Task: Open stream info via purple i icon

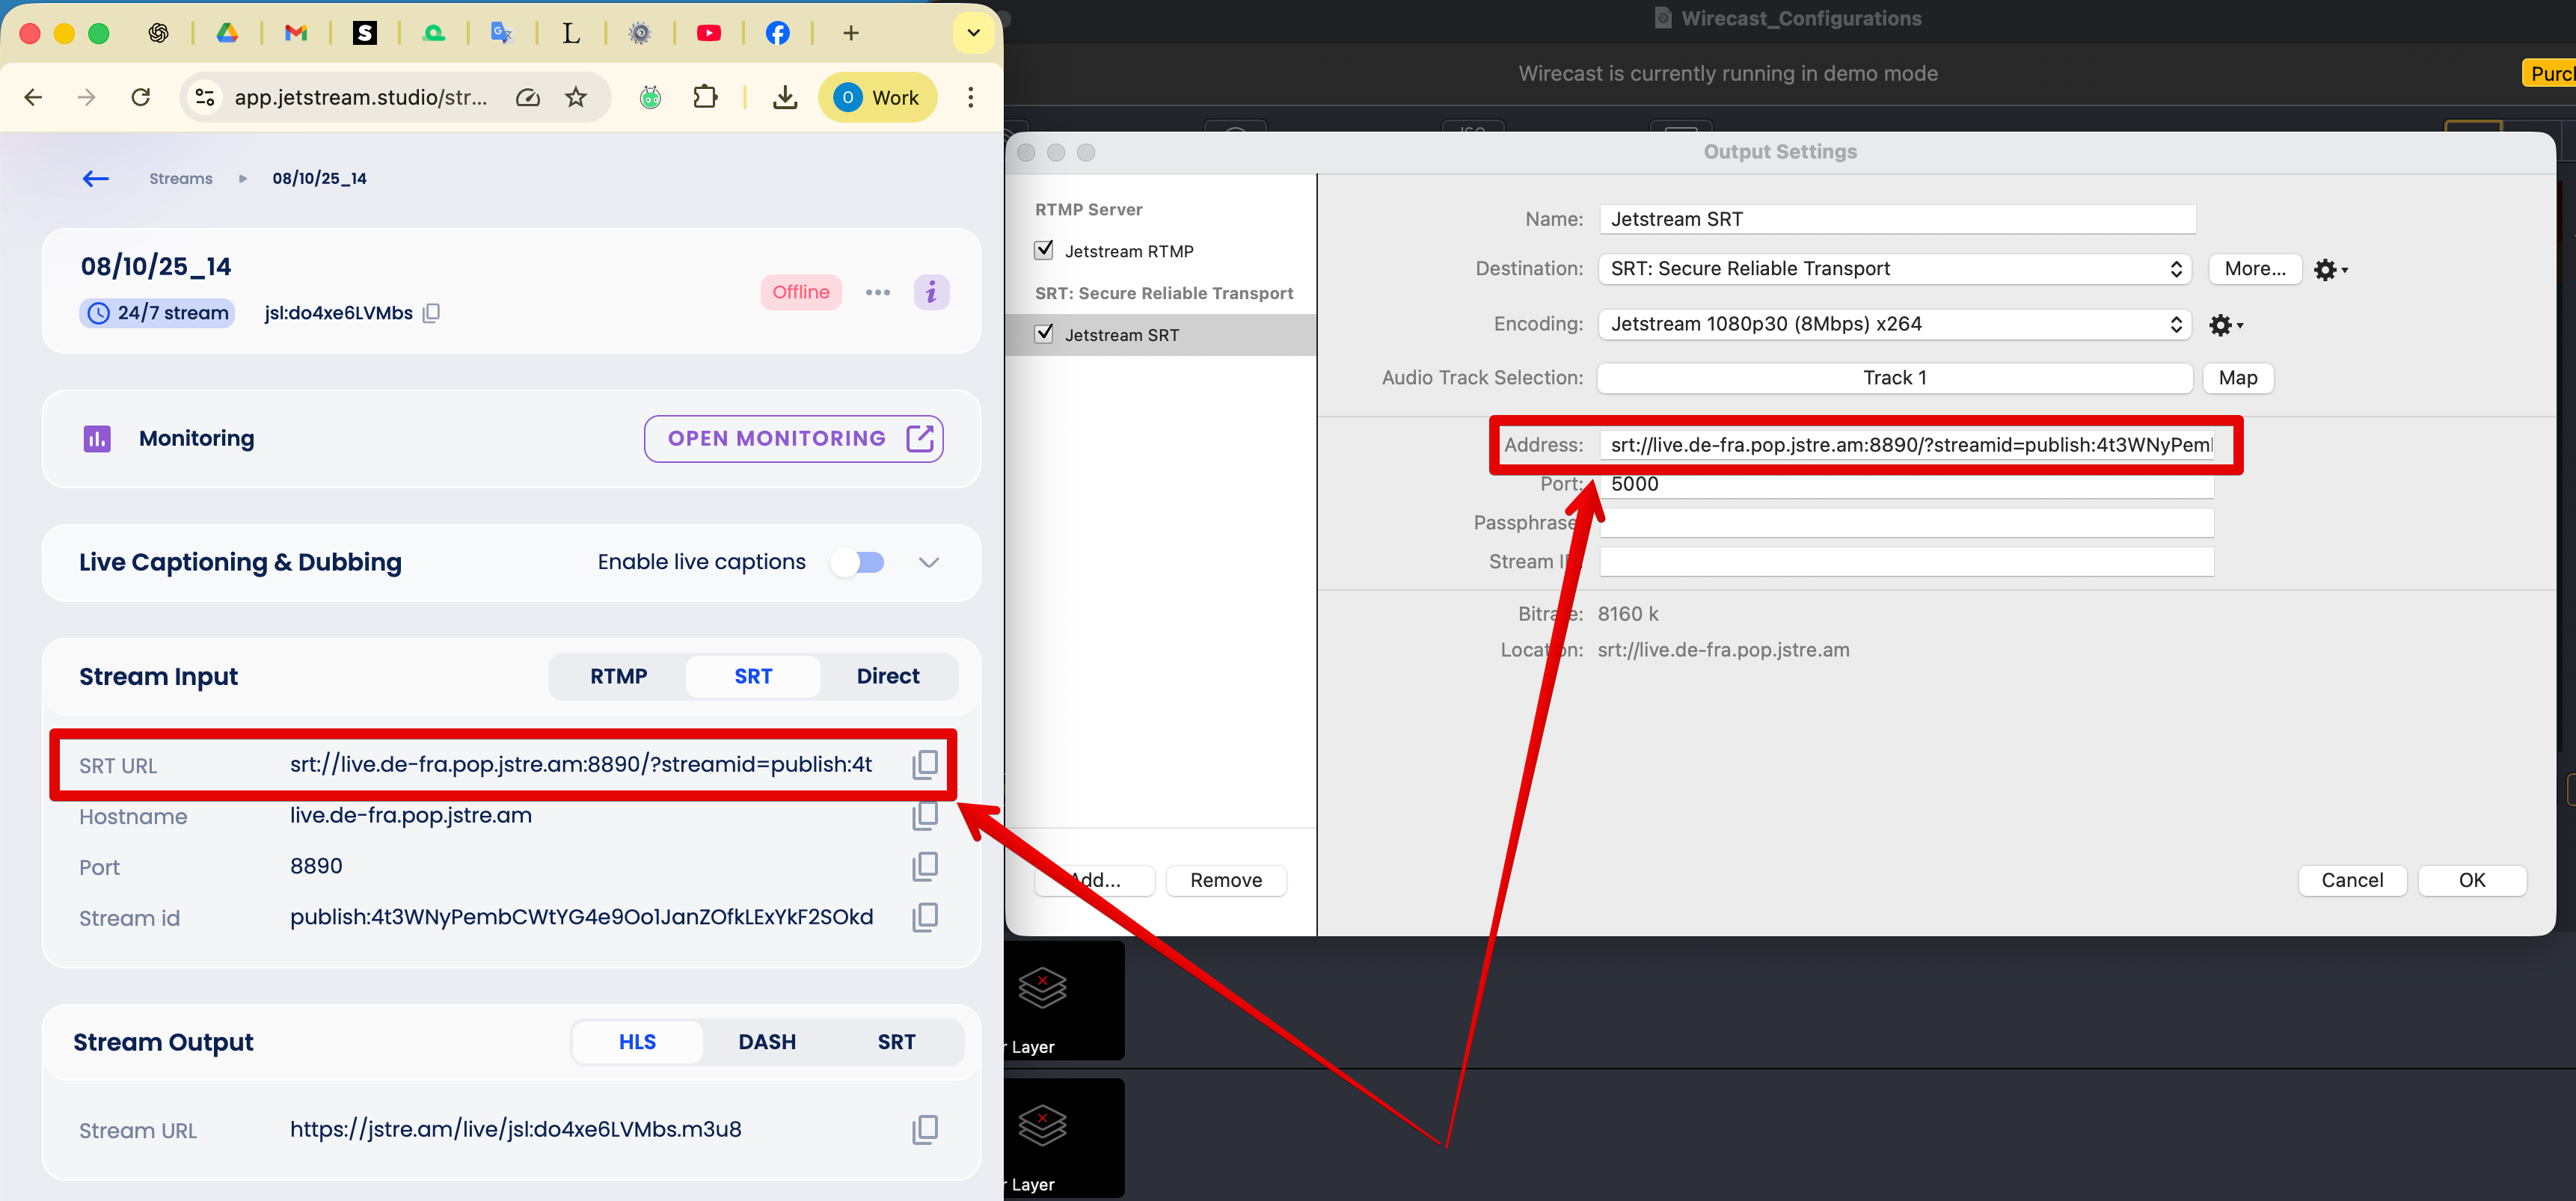Action: tap(931, 292)
